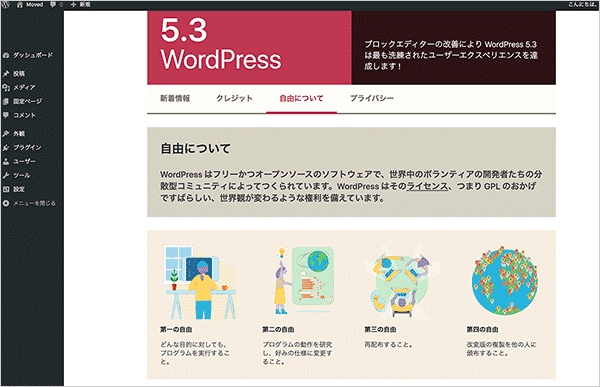Image resolution: width=600 pixels, height=387 pixels.
Task: Open メディア media library icon
Action: pyautogui.click(x=6, y=87)
